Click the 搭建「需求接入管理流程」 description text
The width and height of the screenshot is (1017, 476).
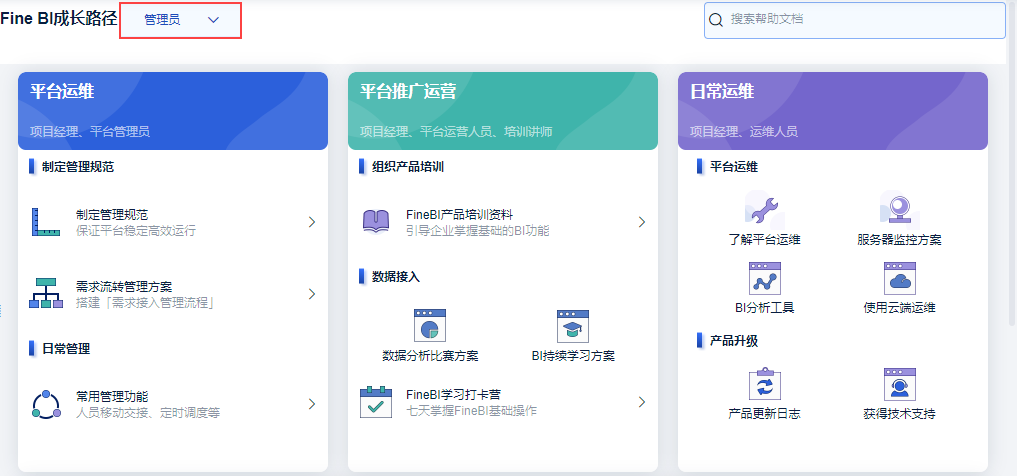145,303
